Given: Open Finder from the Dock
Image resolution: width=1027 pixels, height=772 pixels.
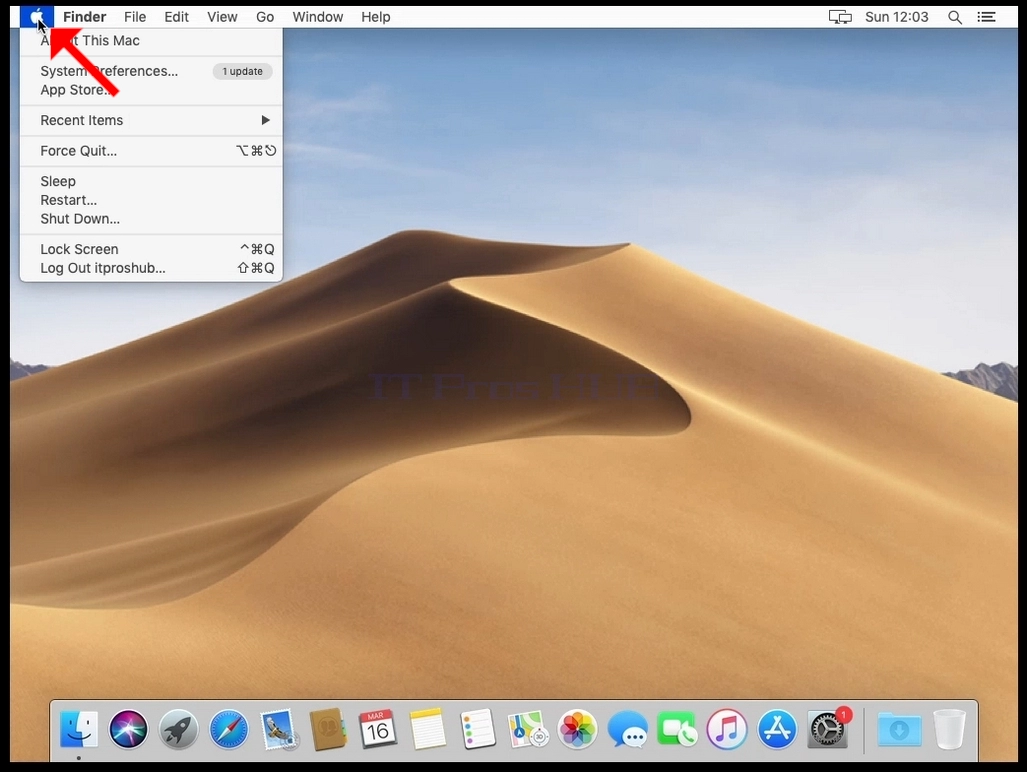Looking at the screenshot, I should click(79, 729).
